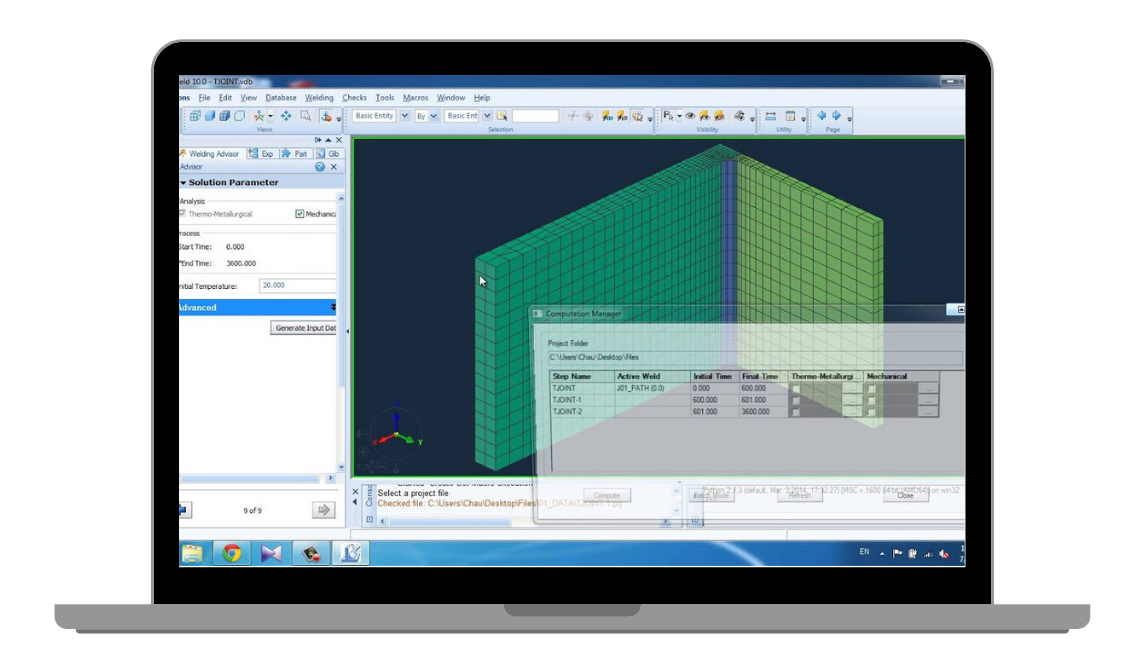Click Compute in Computation Manager
Screen dimensions: 1136x660
pyautogui.click(x=606, y=496)
